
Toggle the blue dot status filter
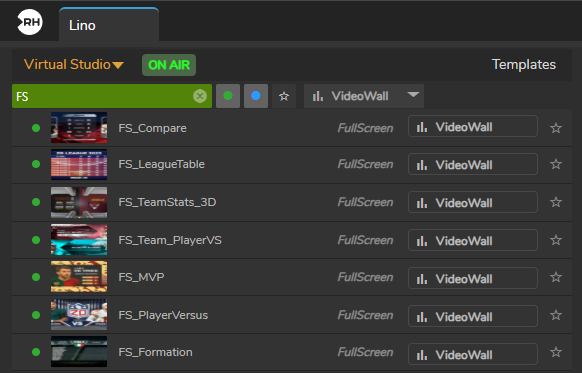256,96
